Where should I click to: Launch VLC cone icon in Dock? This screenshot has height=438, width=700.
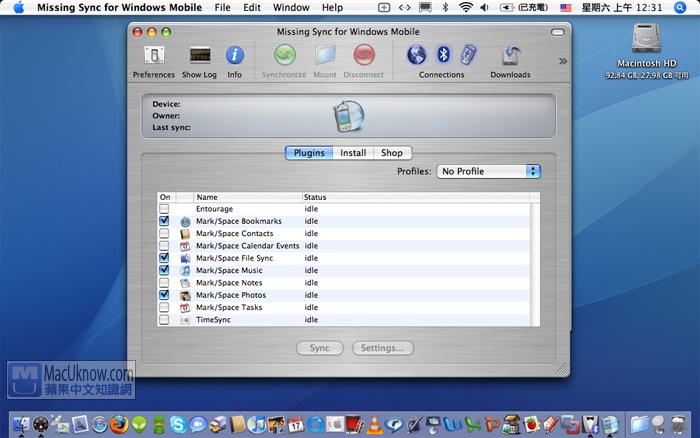[374, 425]
